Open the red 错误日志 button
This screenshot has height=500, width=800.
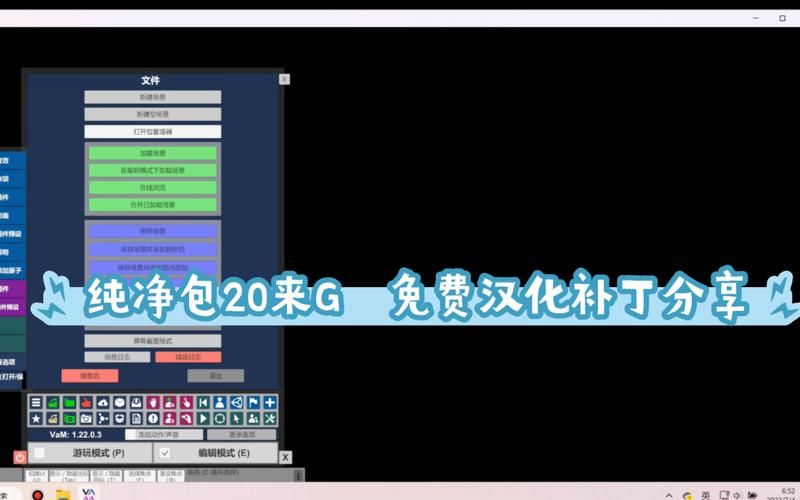pyautogui.click(x=188, y=357)
